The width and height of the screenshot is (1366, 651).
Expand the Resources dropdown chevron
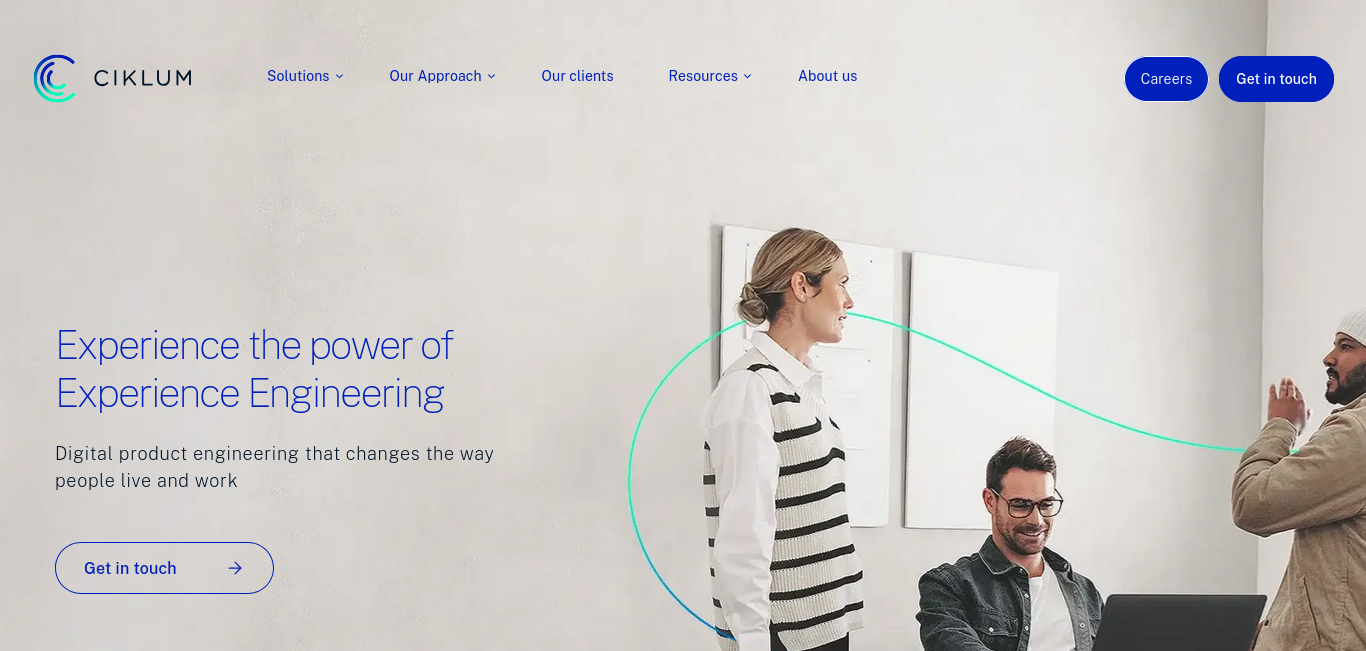(x=747, y=77)
